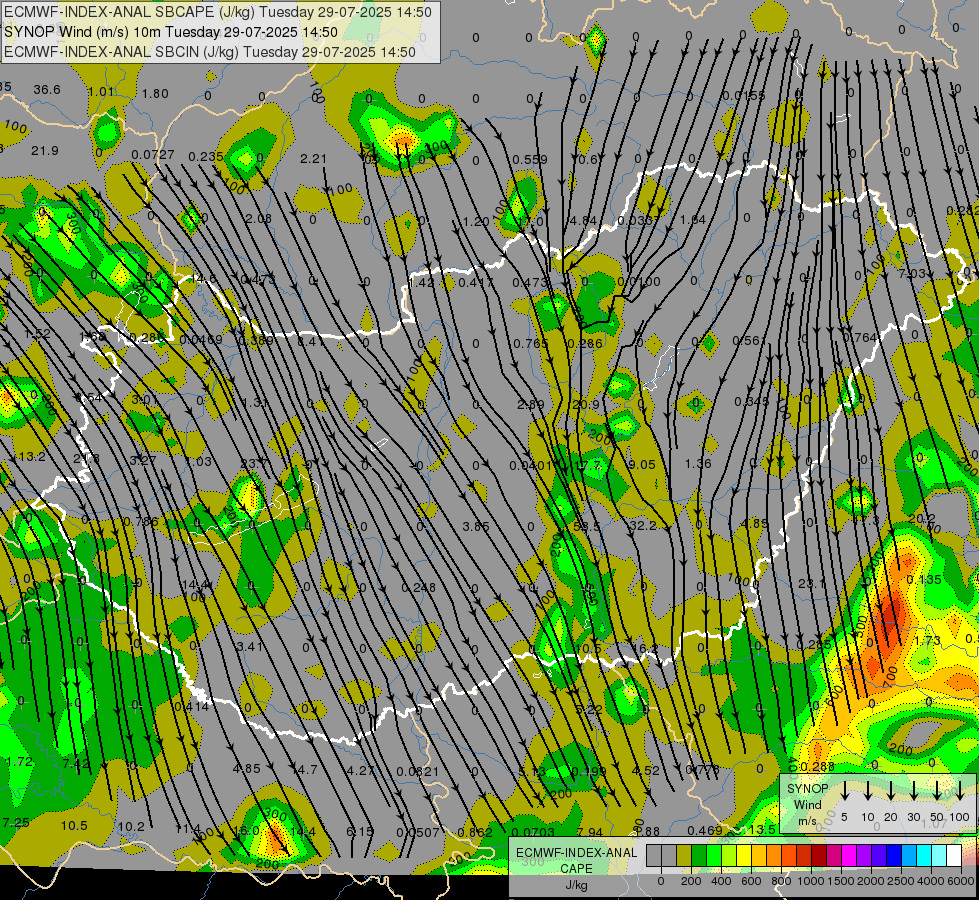Click the 1500 tick on CAPE scale
Screen dimensions: 979x900
(x=841, y=881)
